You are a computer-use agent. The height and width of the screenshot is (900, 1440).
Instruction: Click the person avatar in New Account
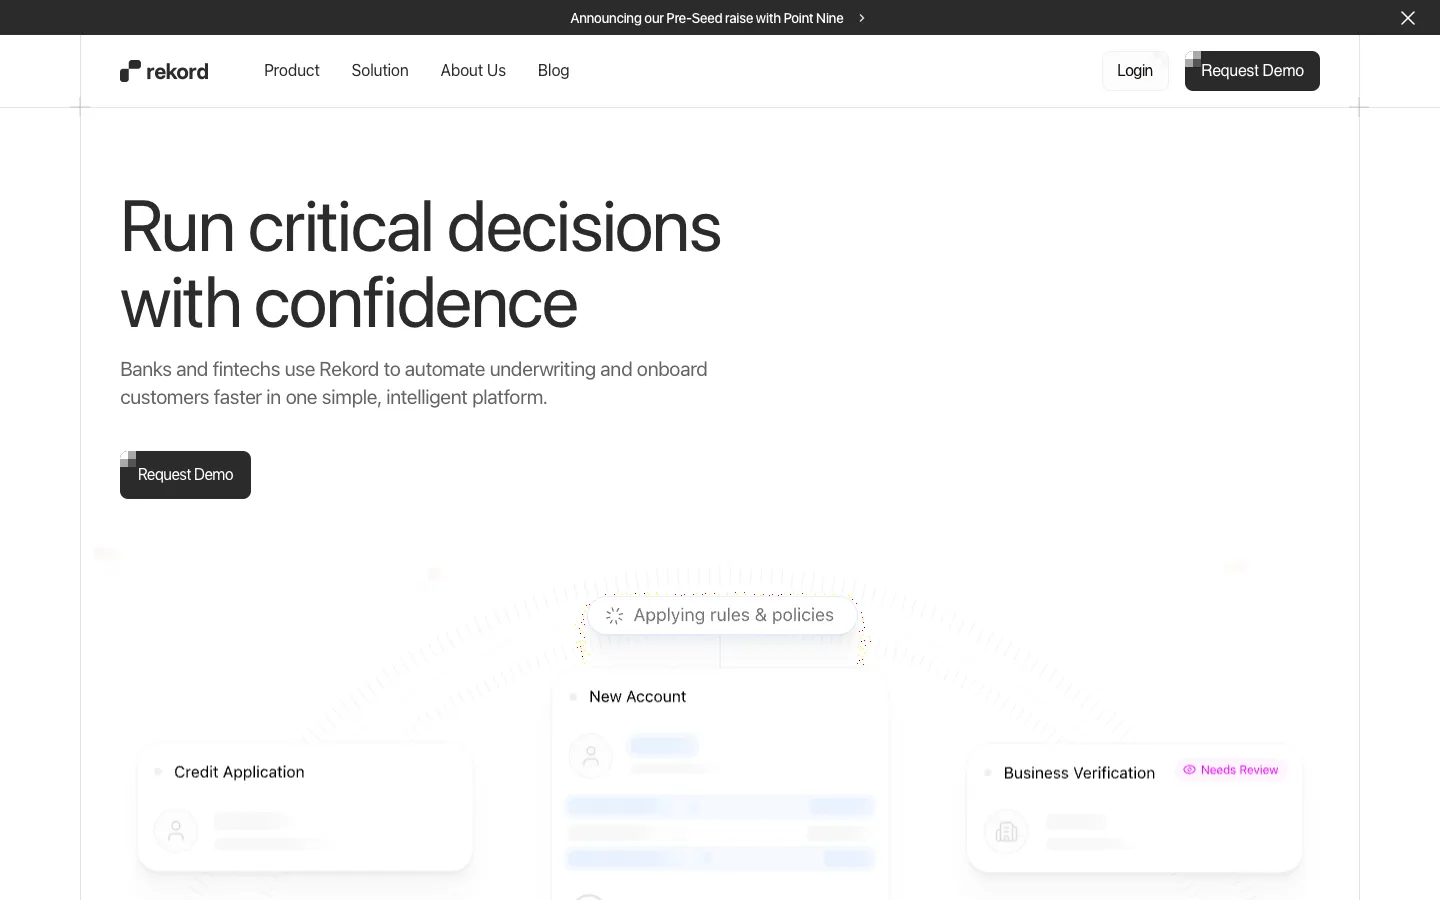point(591,756)
